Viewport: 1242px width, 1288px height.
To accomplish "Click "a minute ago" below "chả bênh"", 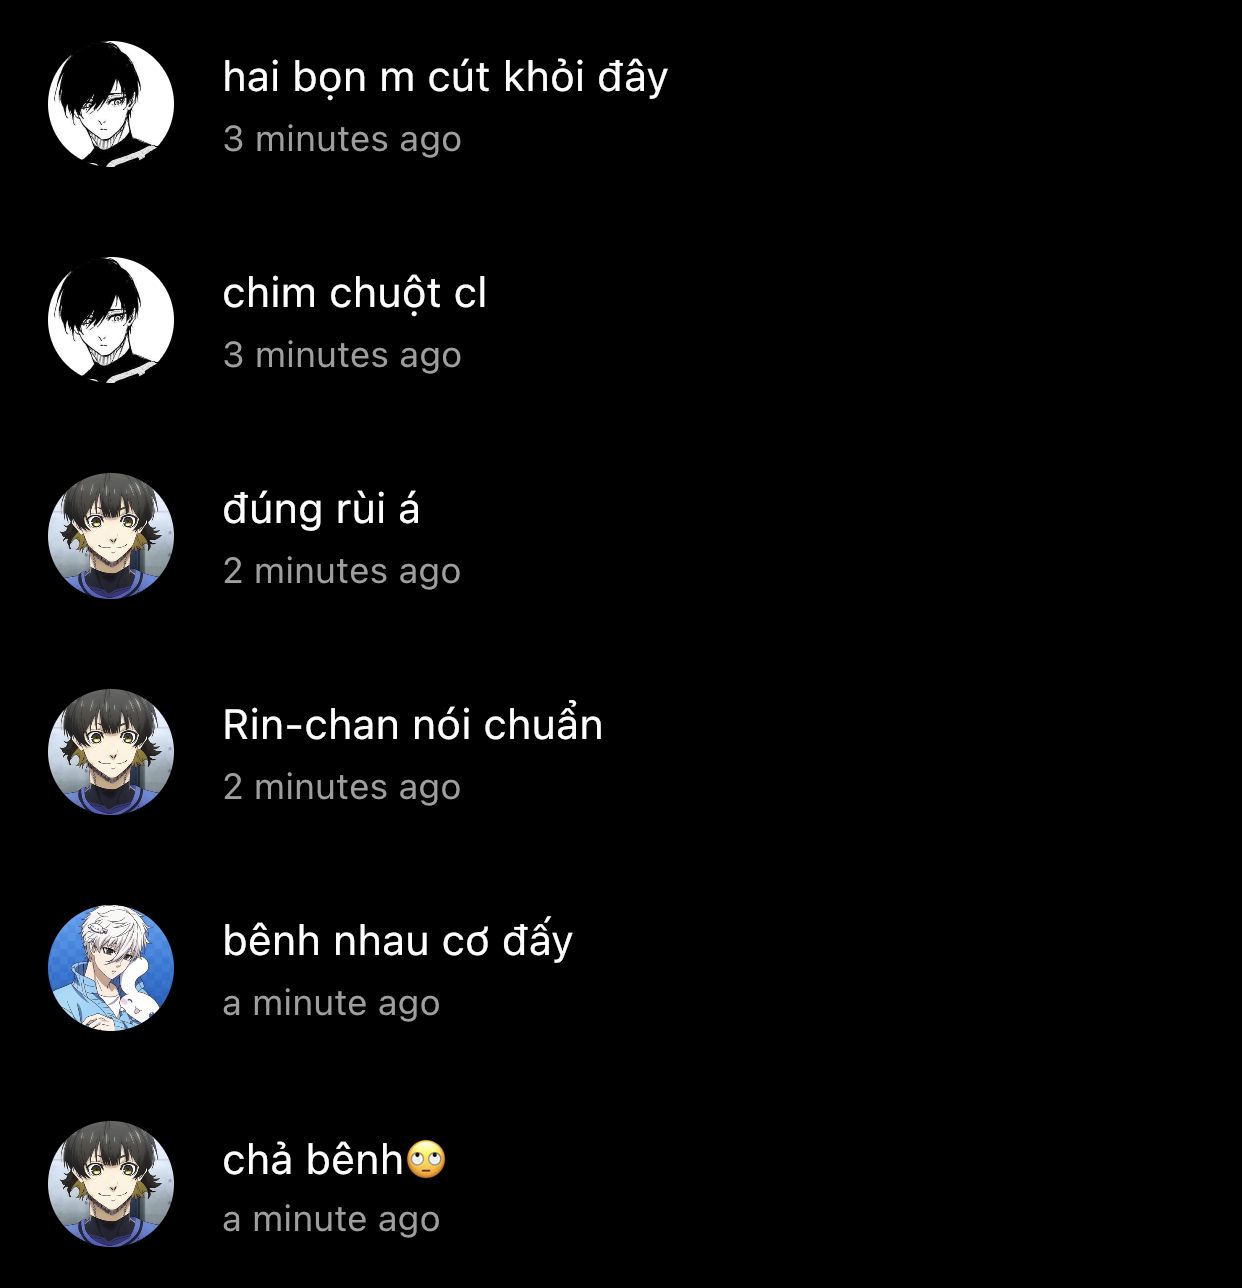I will 331,1219.
